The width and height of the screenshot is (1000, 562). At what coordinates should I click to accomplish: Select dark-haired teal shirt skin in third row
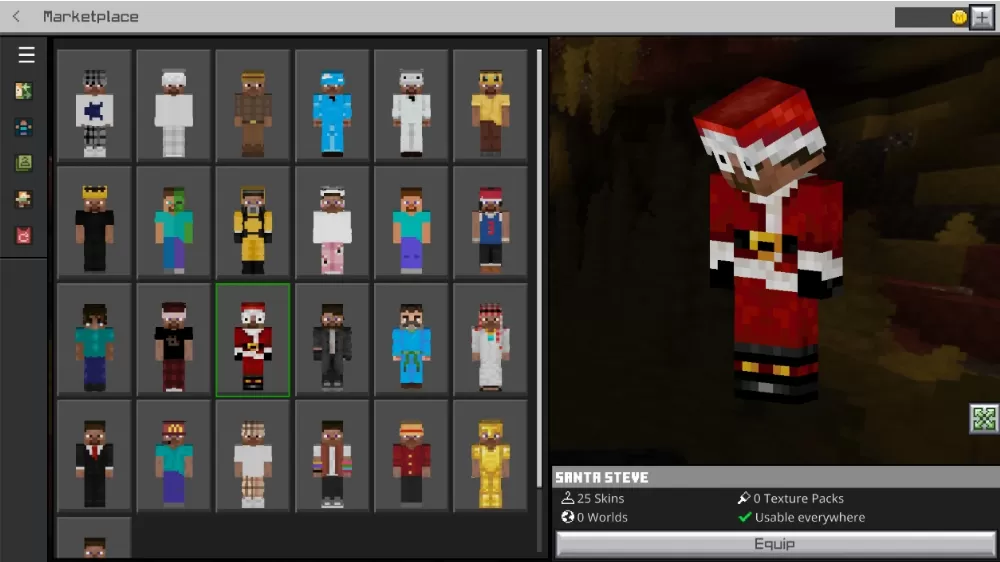[94, 340]
